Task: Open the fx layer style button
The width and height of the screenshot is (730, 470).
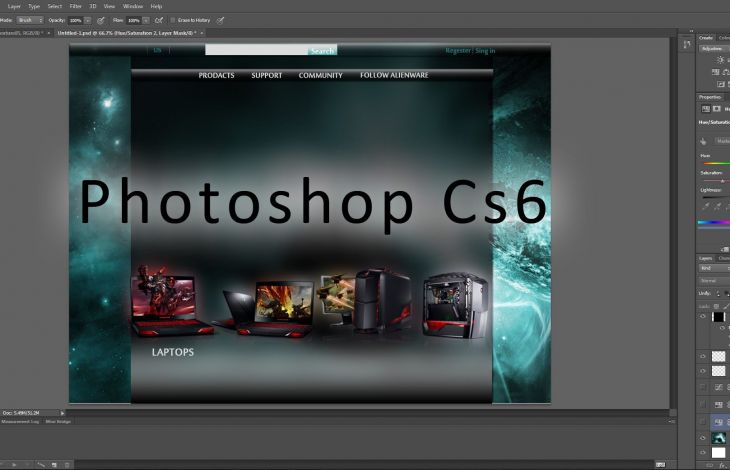Action: pos(722,465)
